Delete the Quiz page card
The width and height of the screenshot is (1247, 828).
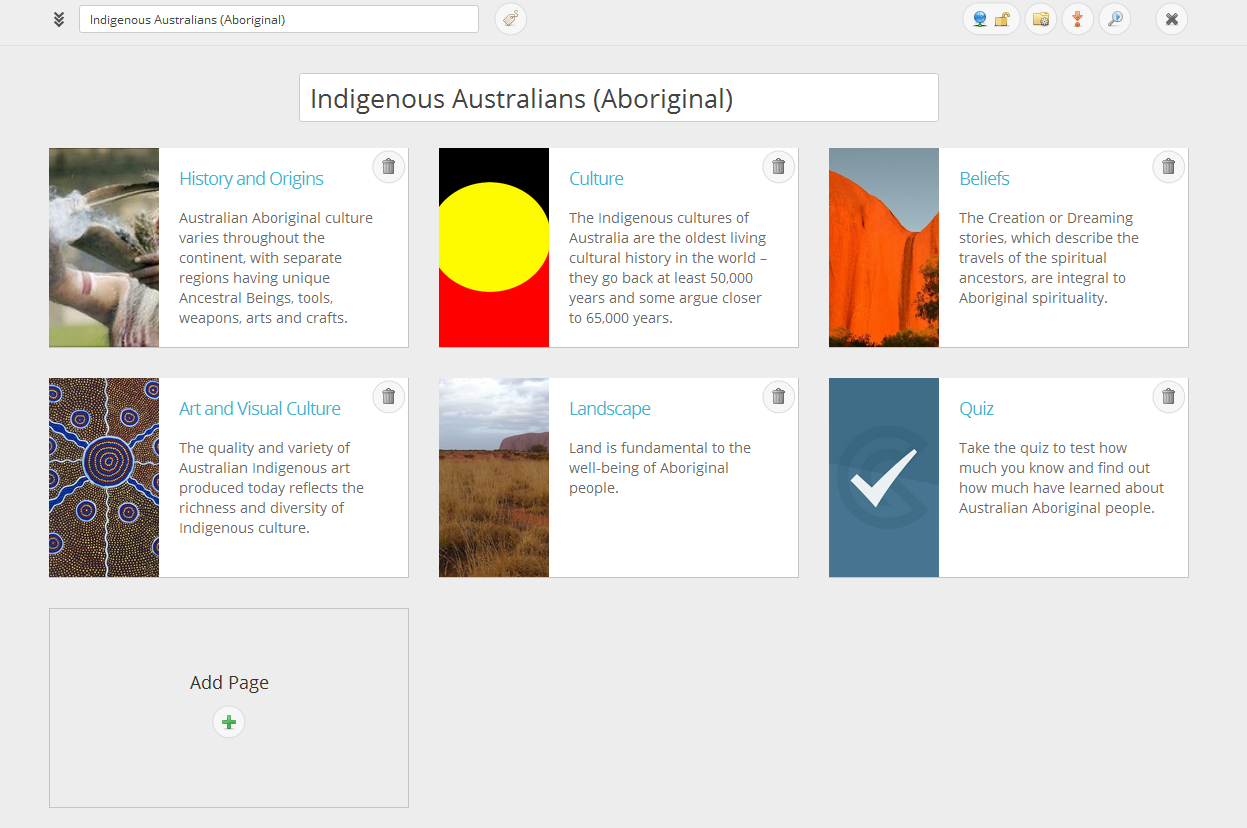click(x=1169, y=397)
